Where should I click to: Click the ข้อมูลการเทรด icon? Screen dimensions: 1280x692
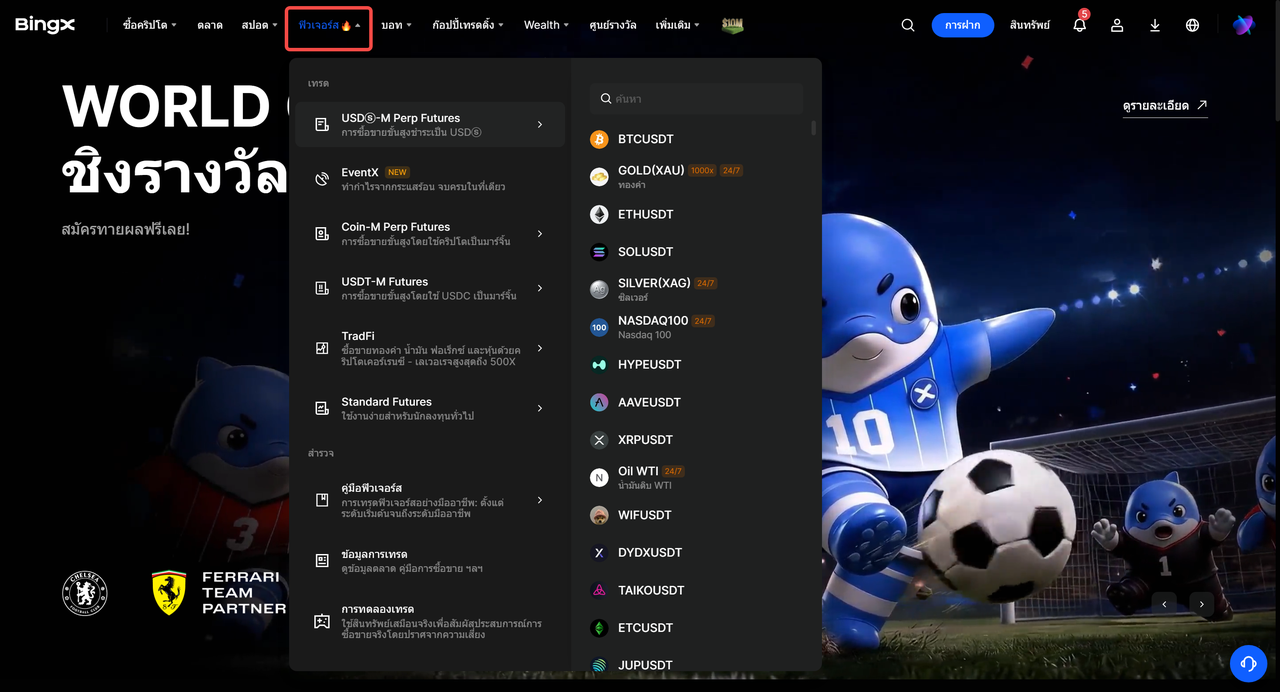322,561
